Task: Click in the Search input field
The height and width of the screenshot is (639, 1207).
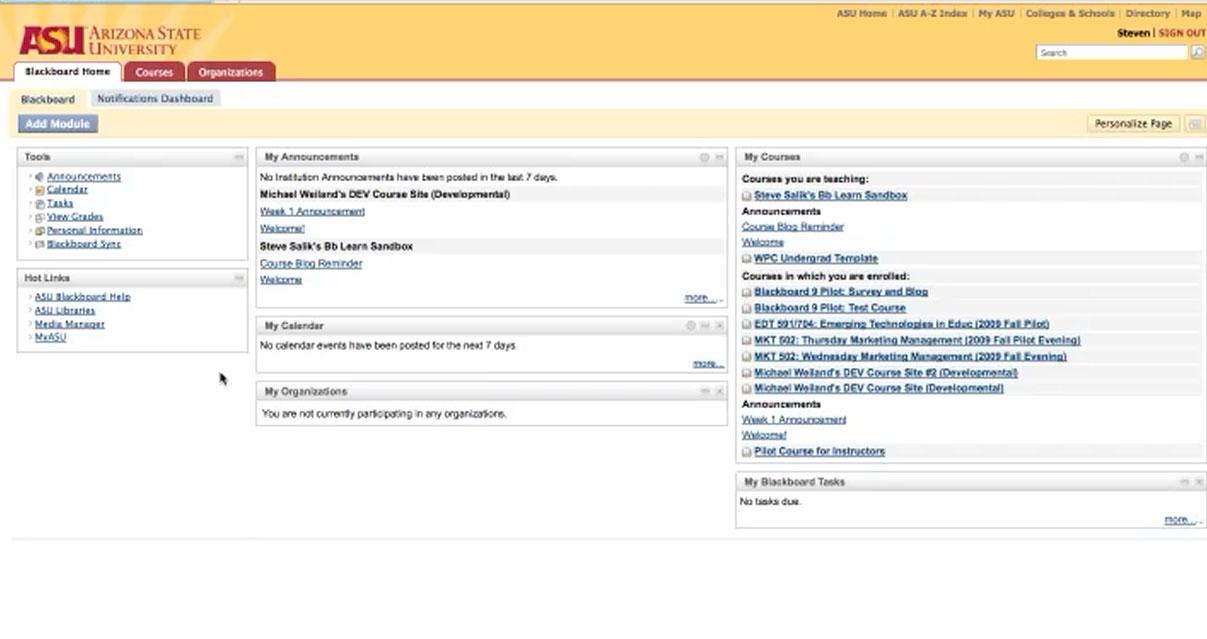Action: pos(1112,52)
